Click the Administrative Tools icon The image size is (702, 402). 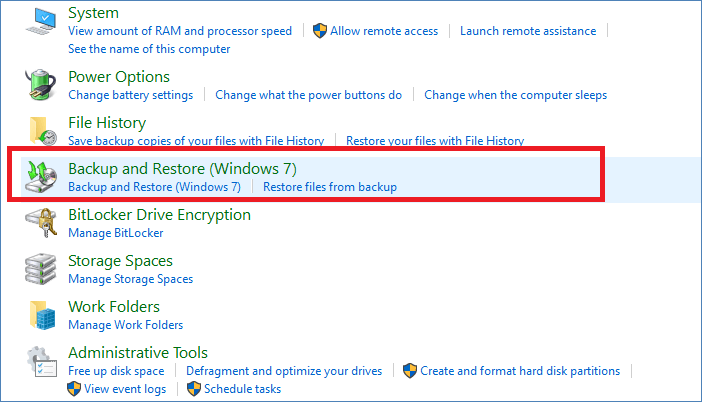[x=41, y=362]
